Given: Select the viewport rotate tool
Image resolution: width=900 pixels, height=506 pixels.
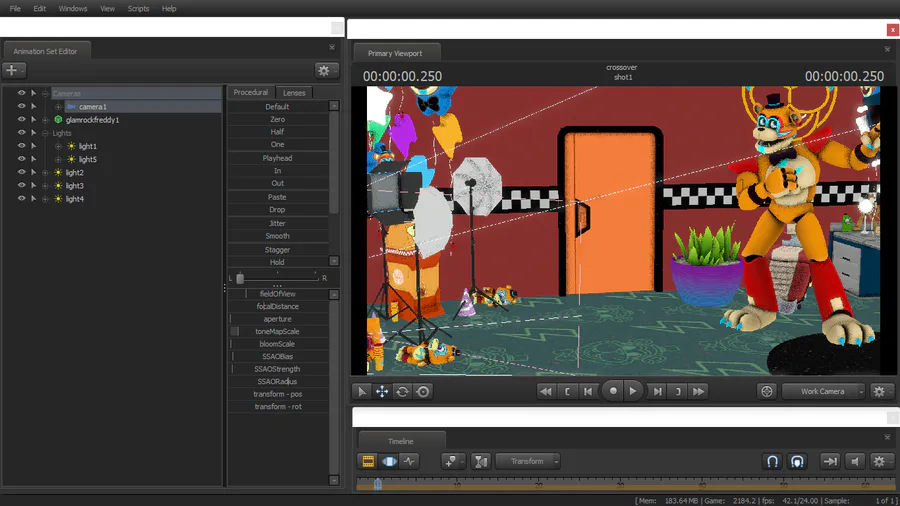Looking at the screenshot, I should point(402,391).
